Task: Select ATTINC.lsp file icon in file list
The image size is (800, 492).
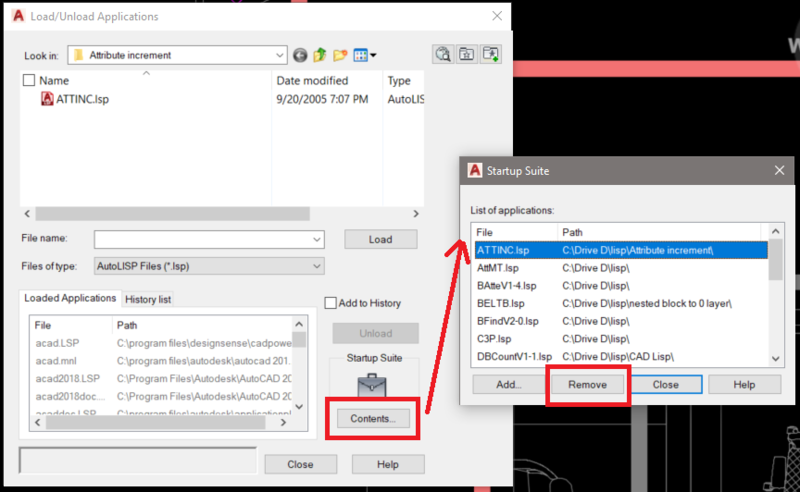Action: click(x=47, y=99)
